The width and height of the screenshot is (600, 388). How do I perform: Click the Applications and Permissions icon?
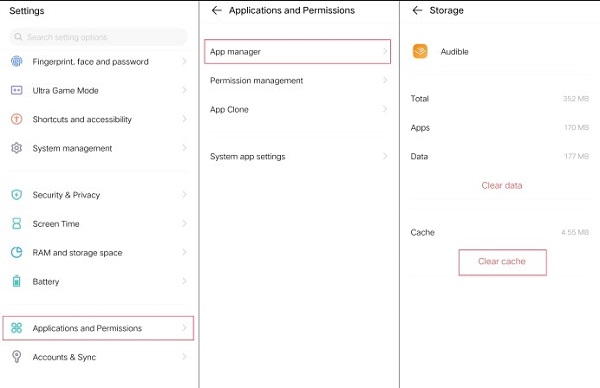click(16, 328)
